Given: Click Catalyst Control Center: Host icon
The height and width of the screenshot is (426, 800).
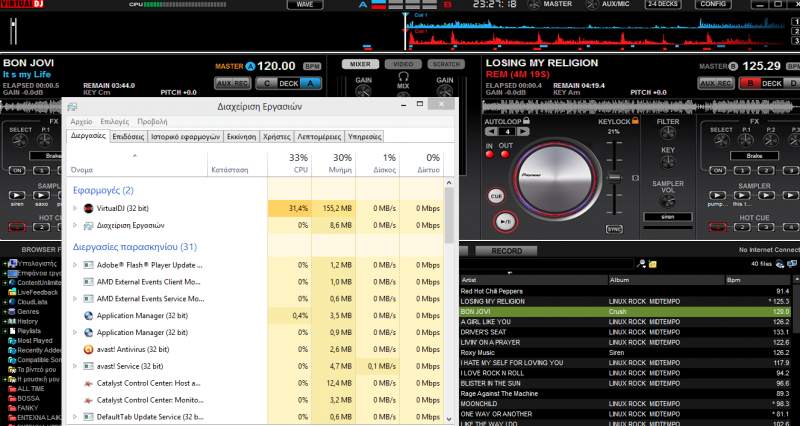Looking at the screenshot, I should click(x=88, y=383).
